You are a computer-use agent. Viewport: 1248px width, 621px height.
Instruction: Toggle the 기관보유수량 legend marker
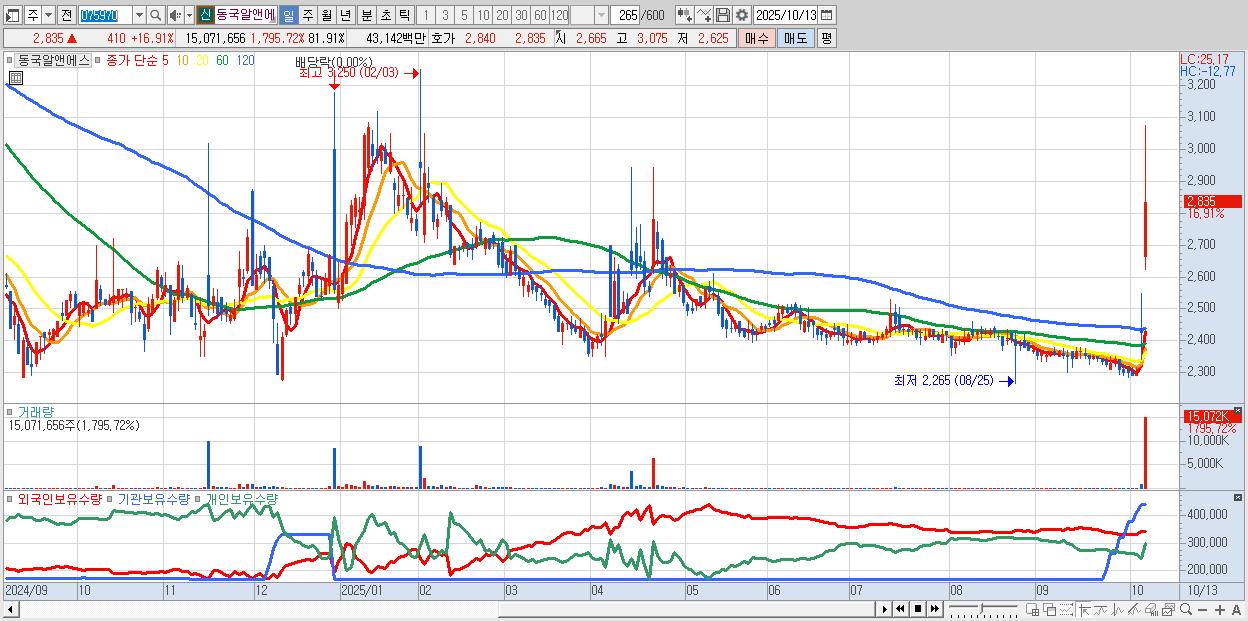click(111, 498)
